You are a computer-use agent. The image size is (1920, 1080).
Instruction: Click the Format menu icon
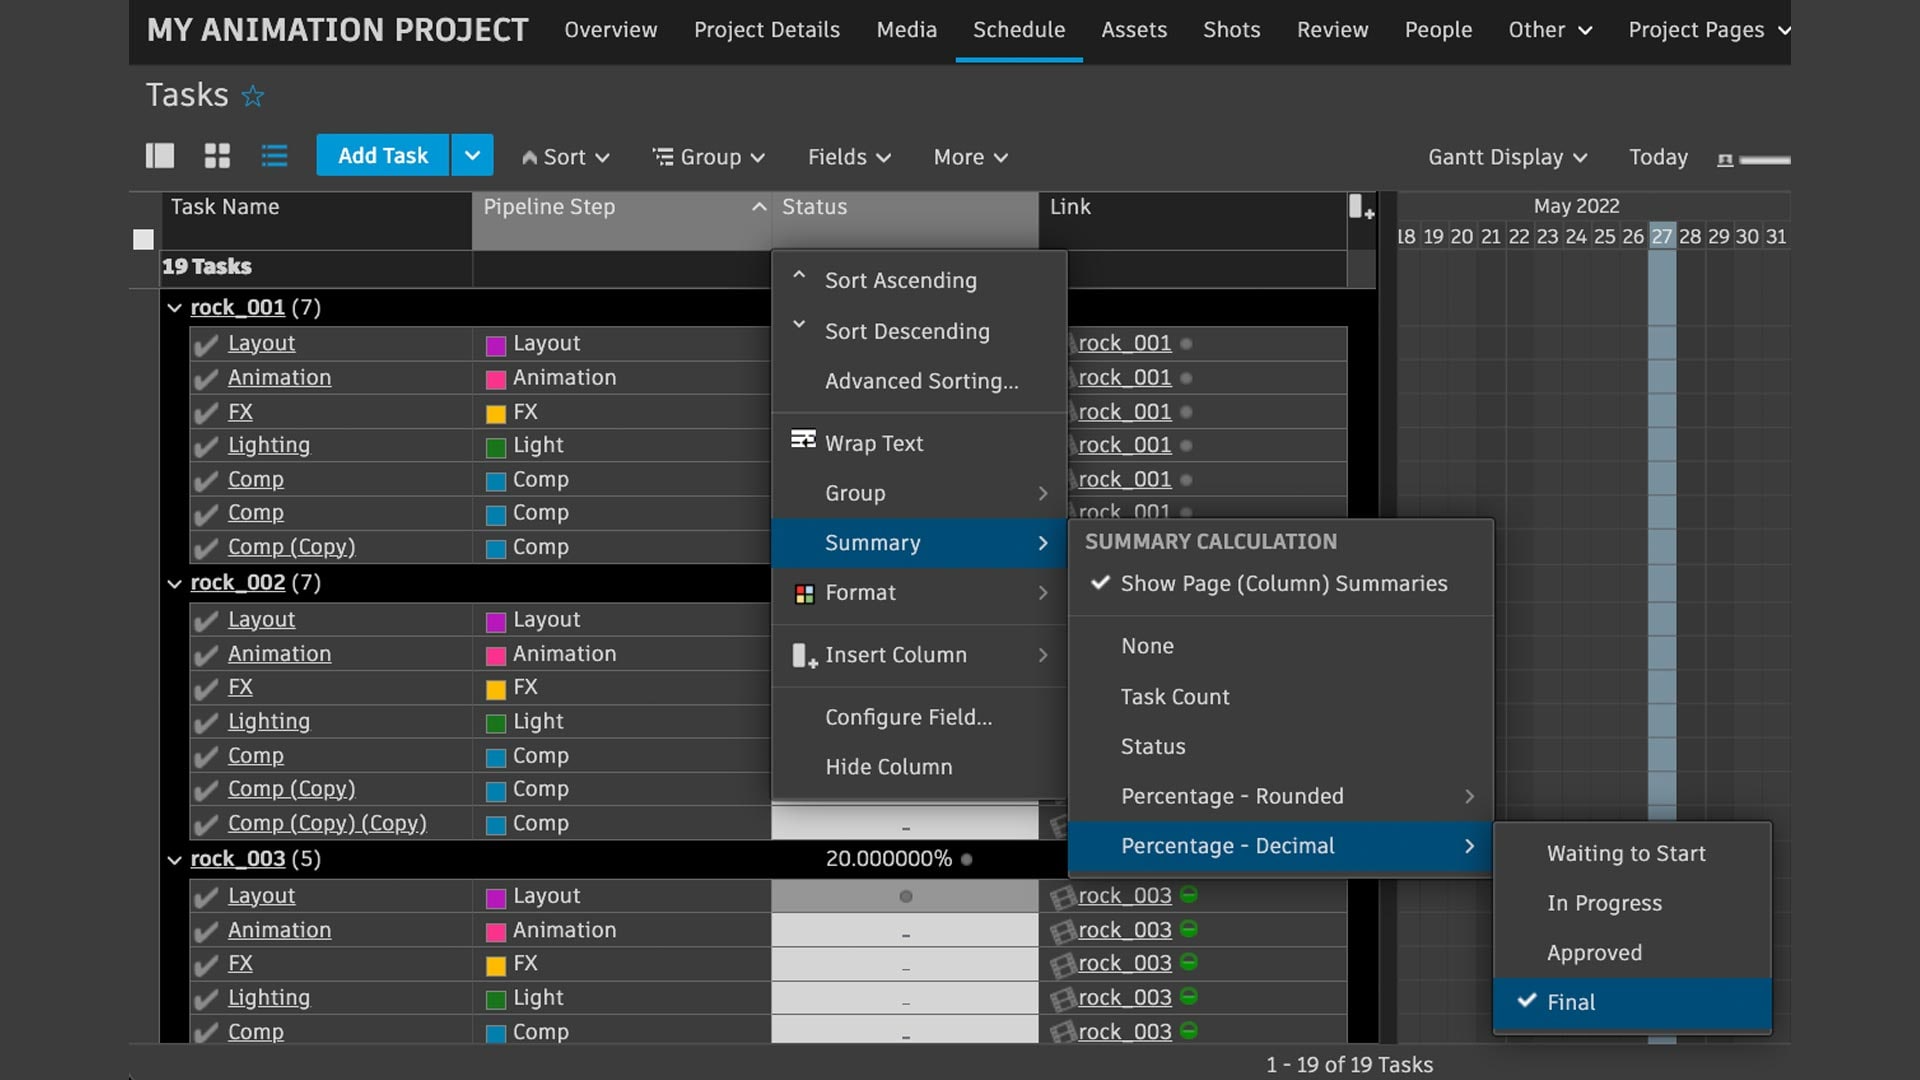pyautogui.click(x=803, y=593)
